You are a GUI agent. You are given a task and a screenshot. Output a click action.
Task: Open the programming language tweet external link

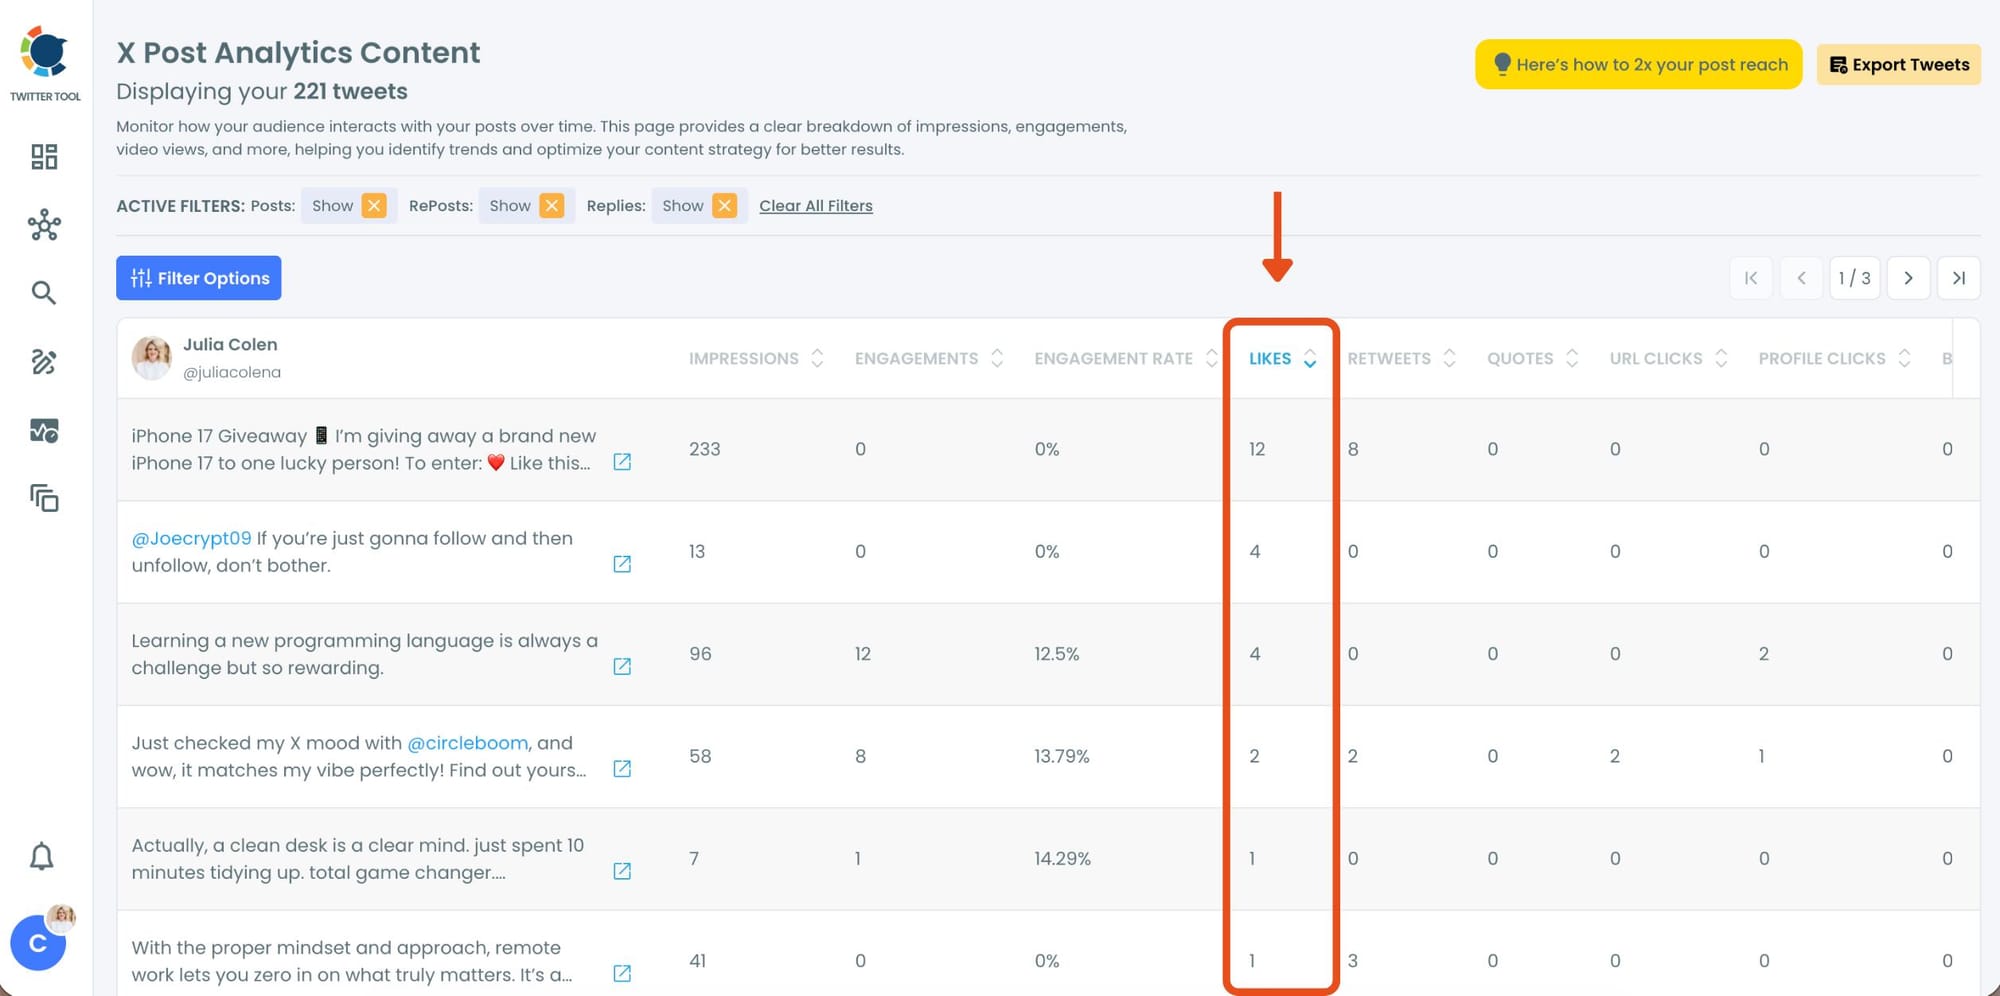click(x=622, y=666)
